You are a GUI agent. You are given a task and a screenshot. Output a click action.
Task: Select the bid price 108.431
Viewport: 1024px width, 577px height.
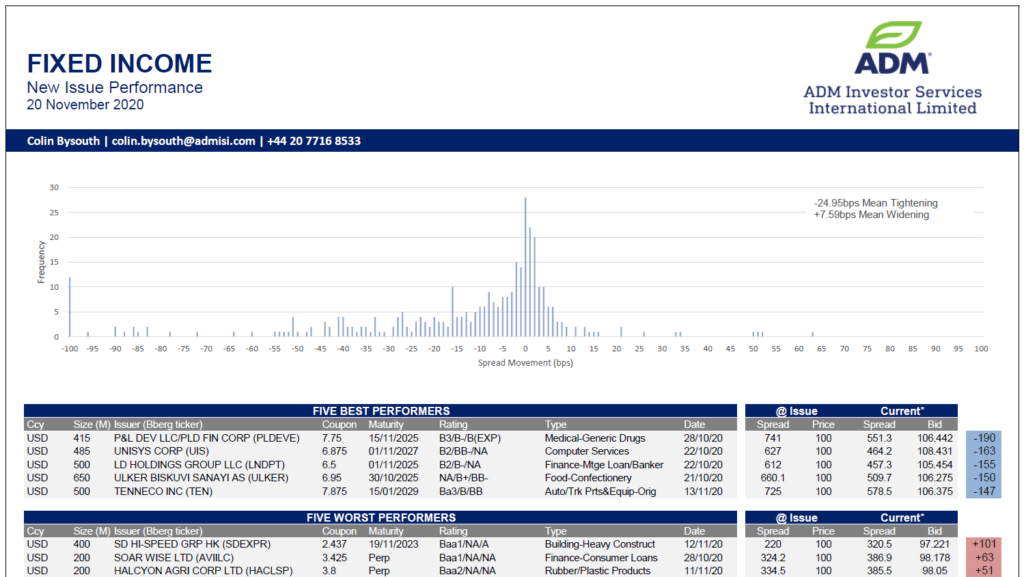pos(935,452)
